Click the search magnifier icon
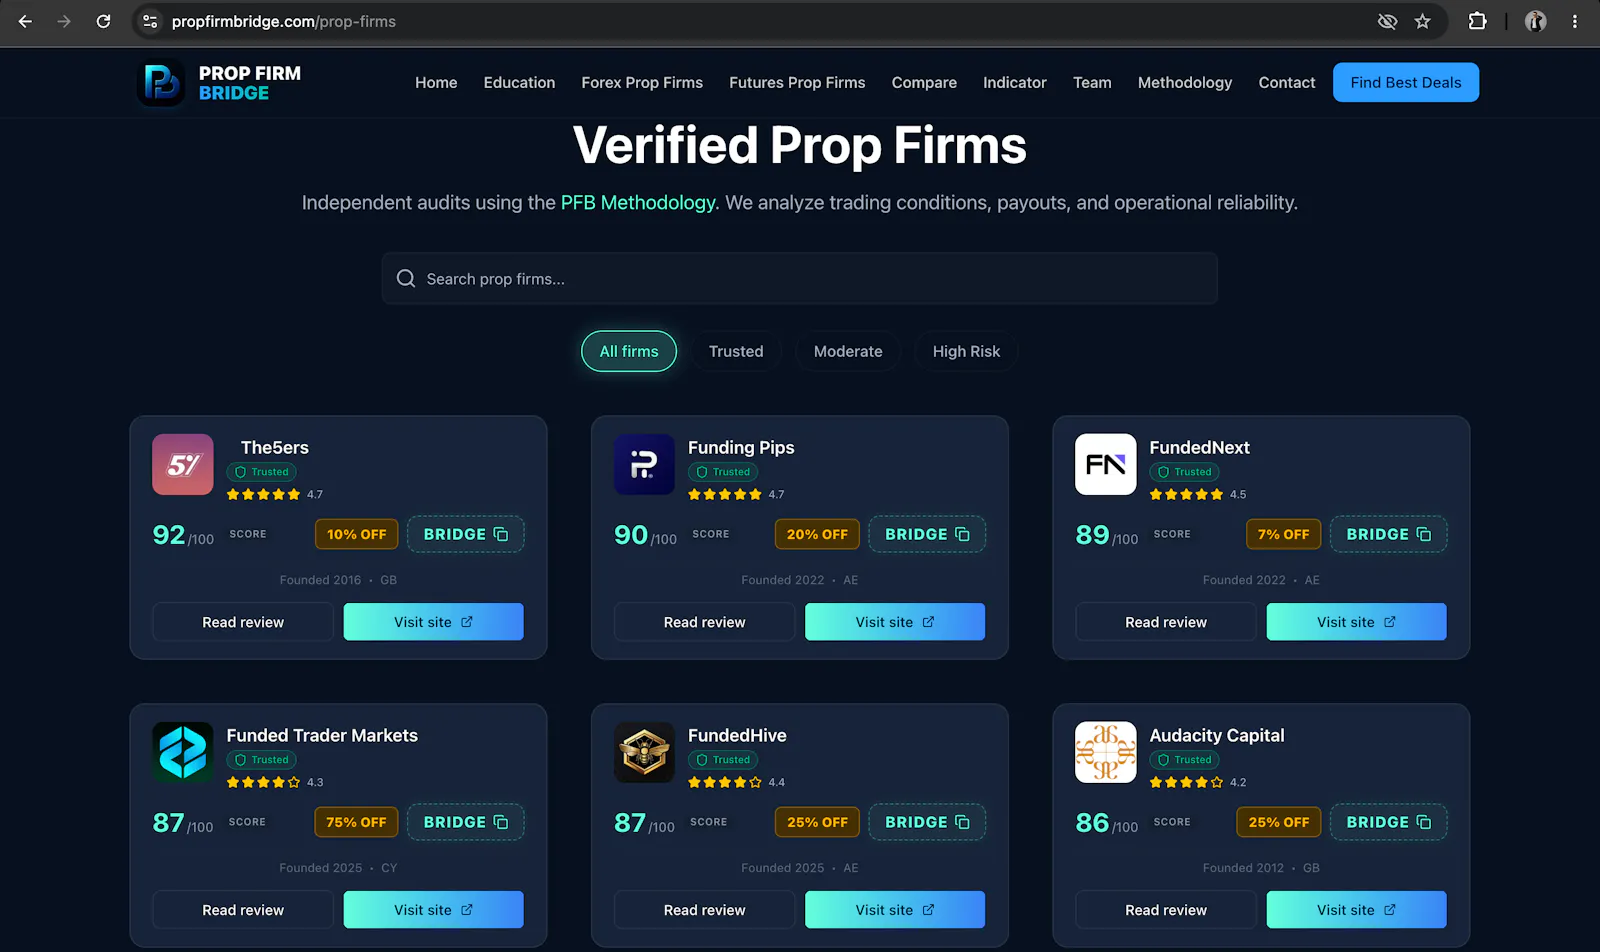The width and height of the screenshot is (1600, 952). coord(406,278)
